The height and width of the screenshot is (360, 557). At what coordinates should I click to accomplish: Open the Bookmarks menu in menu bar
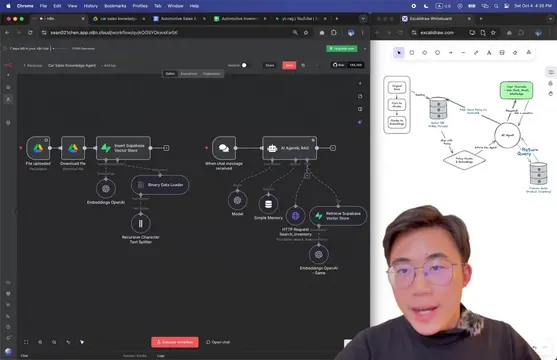point(115,6)
